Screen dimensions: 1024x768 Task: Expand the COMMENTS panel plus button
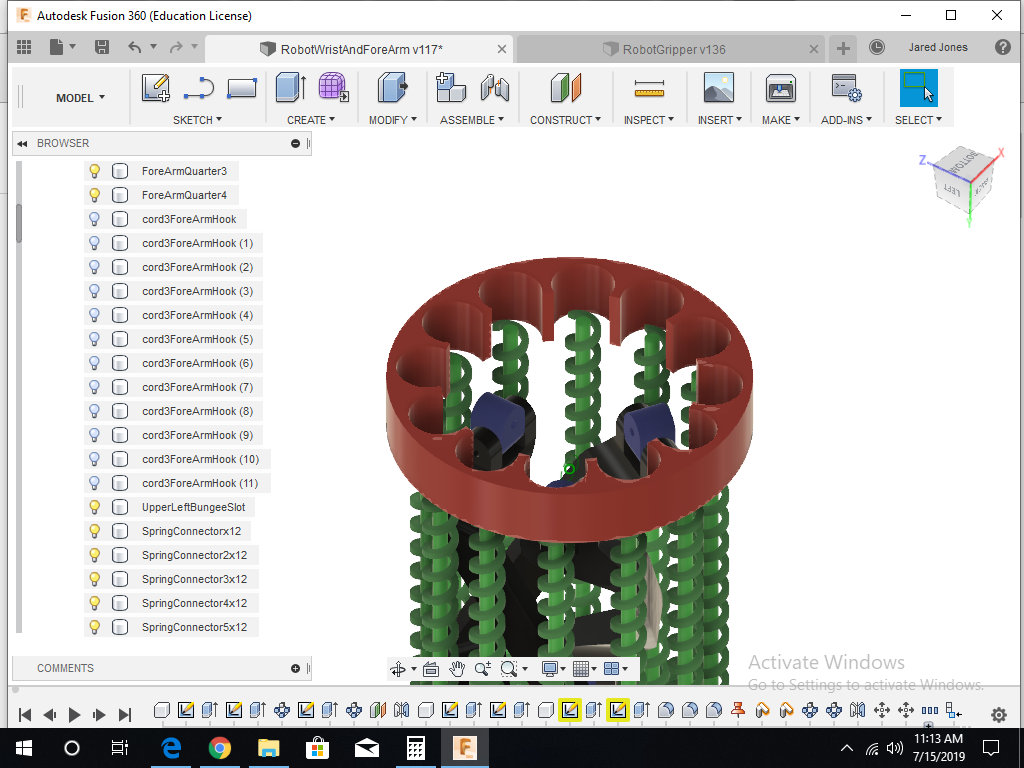click(295, 668)
